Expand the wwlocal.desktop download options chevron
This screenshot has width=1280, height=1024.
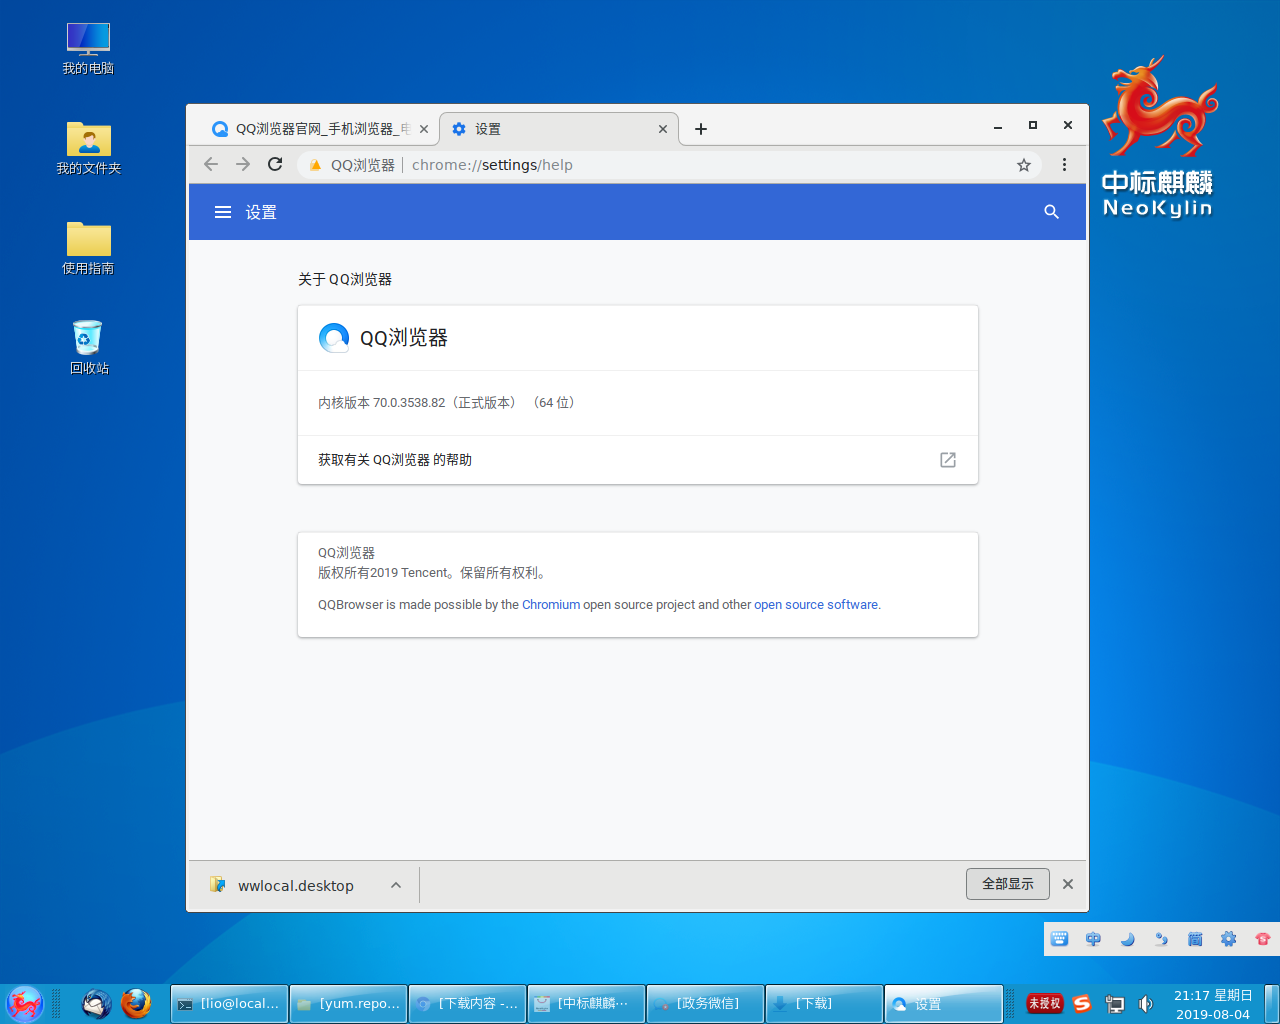pyautogui.click(x=396, y=885)
